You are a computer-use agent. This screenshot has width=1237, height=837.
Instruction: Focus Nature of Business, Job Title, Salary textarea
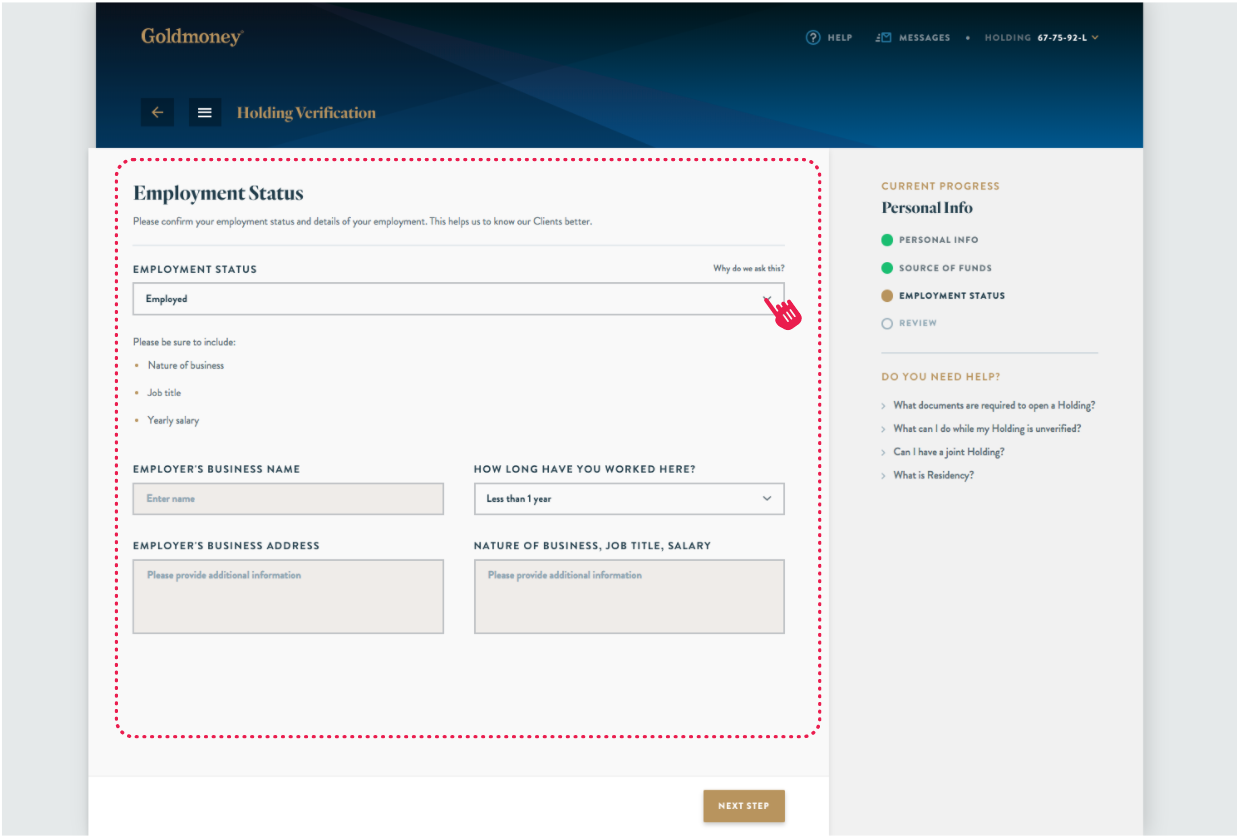(629, 596)
